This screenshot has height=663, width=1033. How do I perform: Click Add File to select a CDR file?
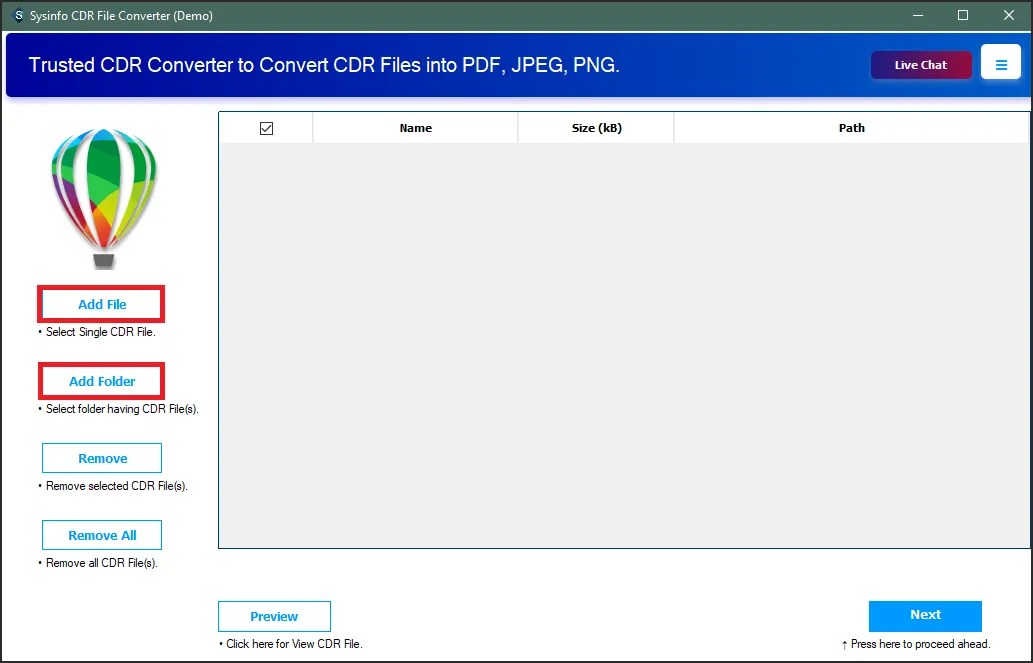point(101,304)
